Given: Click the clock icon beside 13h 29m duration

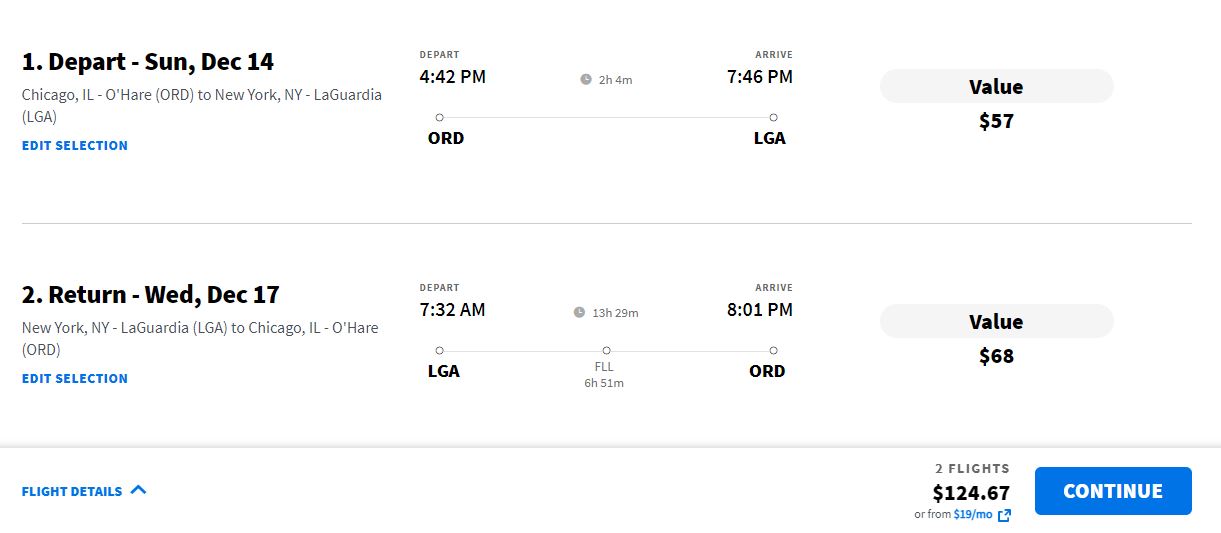Looking at the screenshot, I should tap(579, 312).
